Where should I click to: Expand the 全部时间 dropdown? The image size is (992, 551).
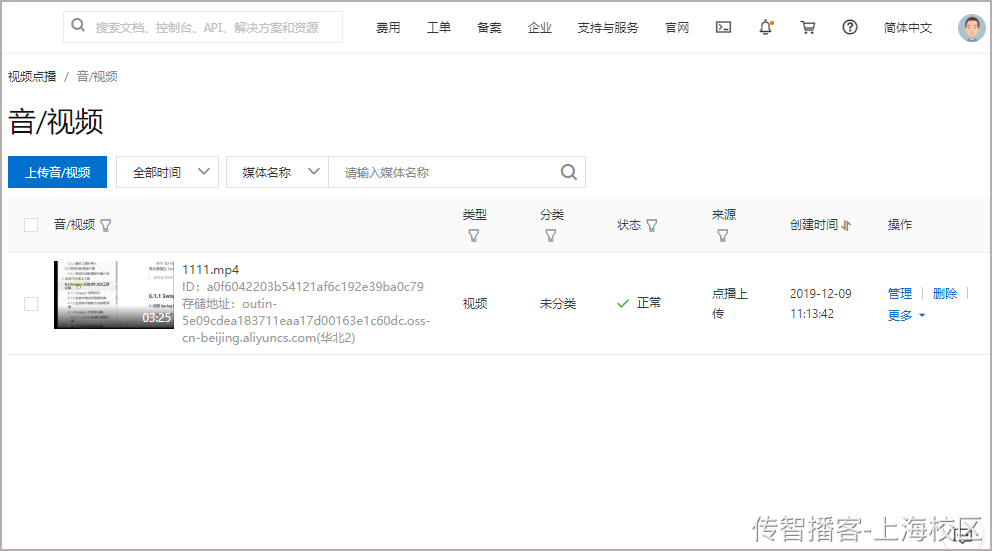point(168,172)
